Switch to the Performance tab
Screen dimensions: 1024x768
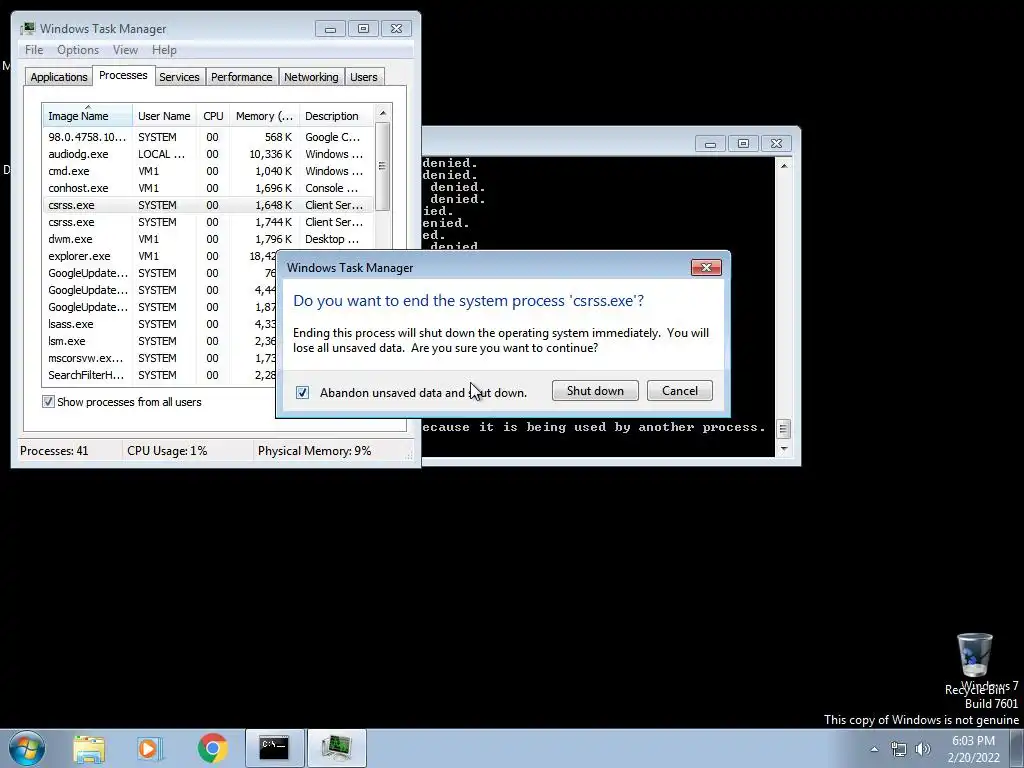pyautogui.click(x=242, y=77)
